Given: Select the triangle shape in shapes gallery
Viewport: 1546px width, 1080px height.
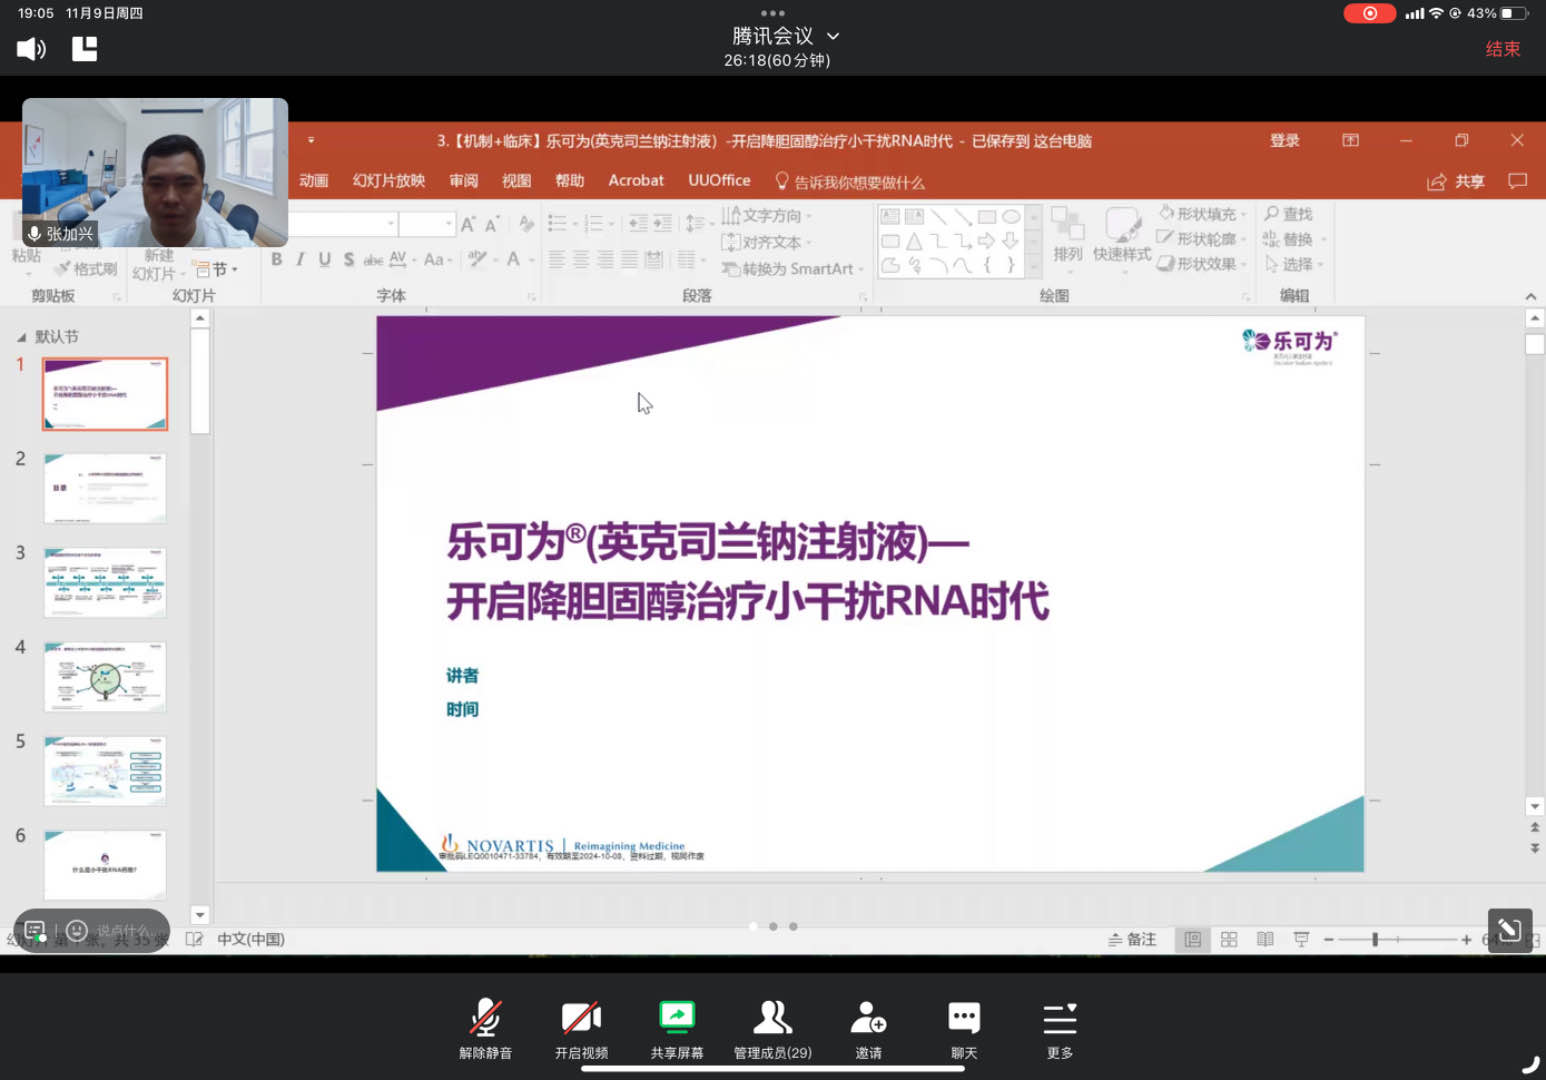Looking at the screenshot, I should [x=914, y=241].
